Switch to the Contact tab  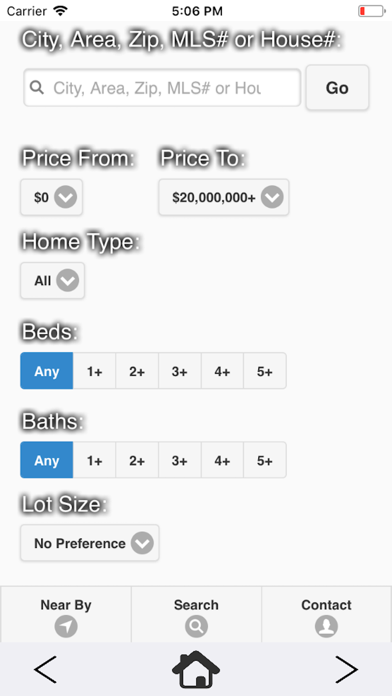tap(326, 614)
